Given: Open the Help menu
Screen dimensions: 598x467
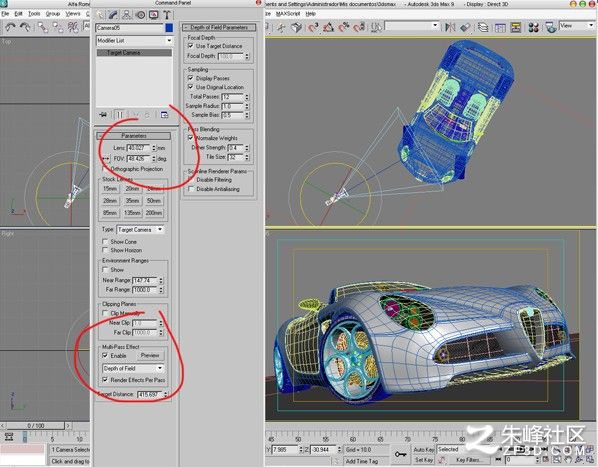Looking at the screenshot, I should 310,14.
